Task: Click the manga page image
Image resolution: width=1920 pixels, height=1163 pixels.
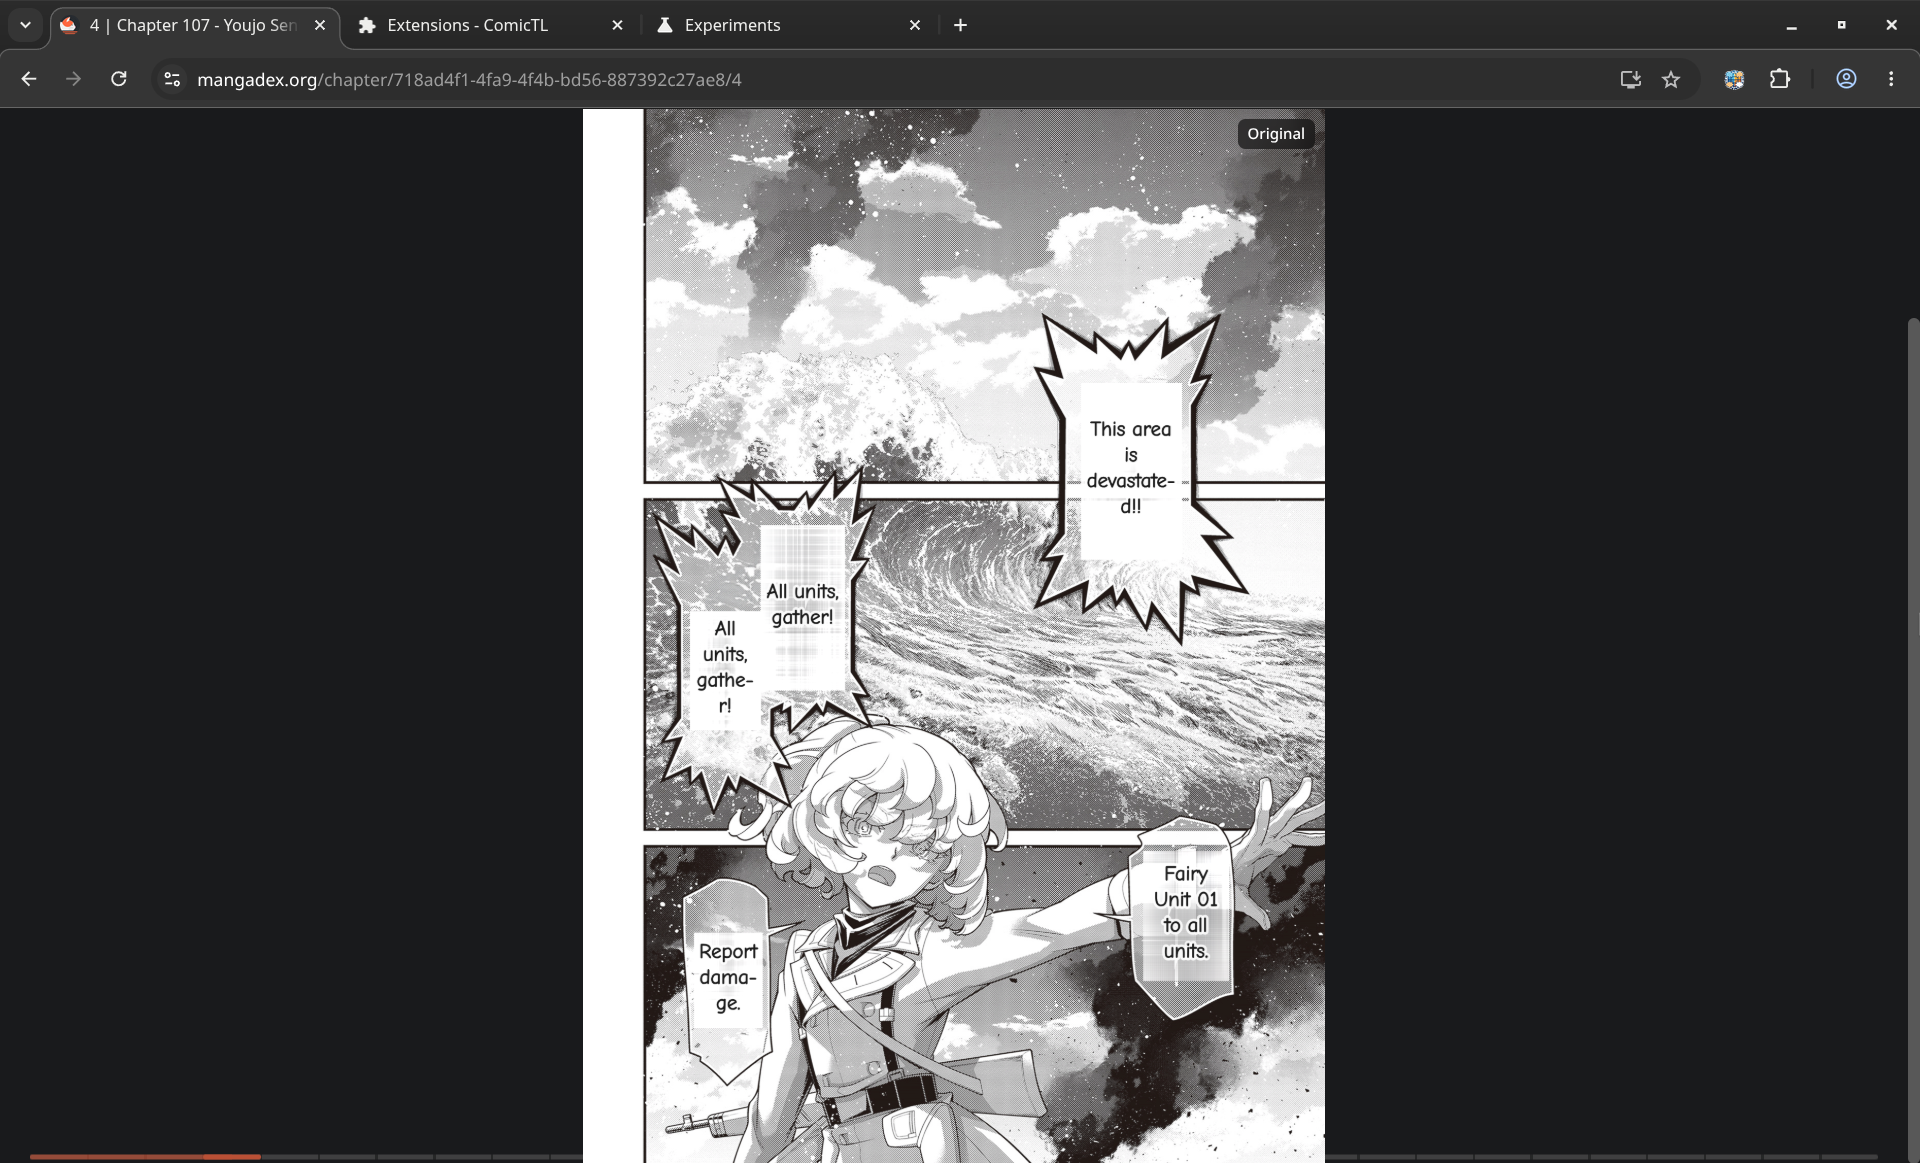Action: (x=954, y=636)
